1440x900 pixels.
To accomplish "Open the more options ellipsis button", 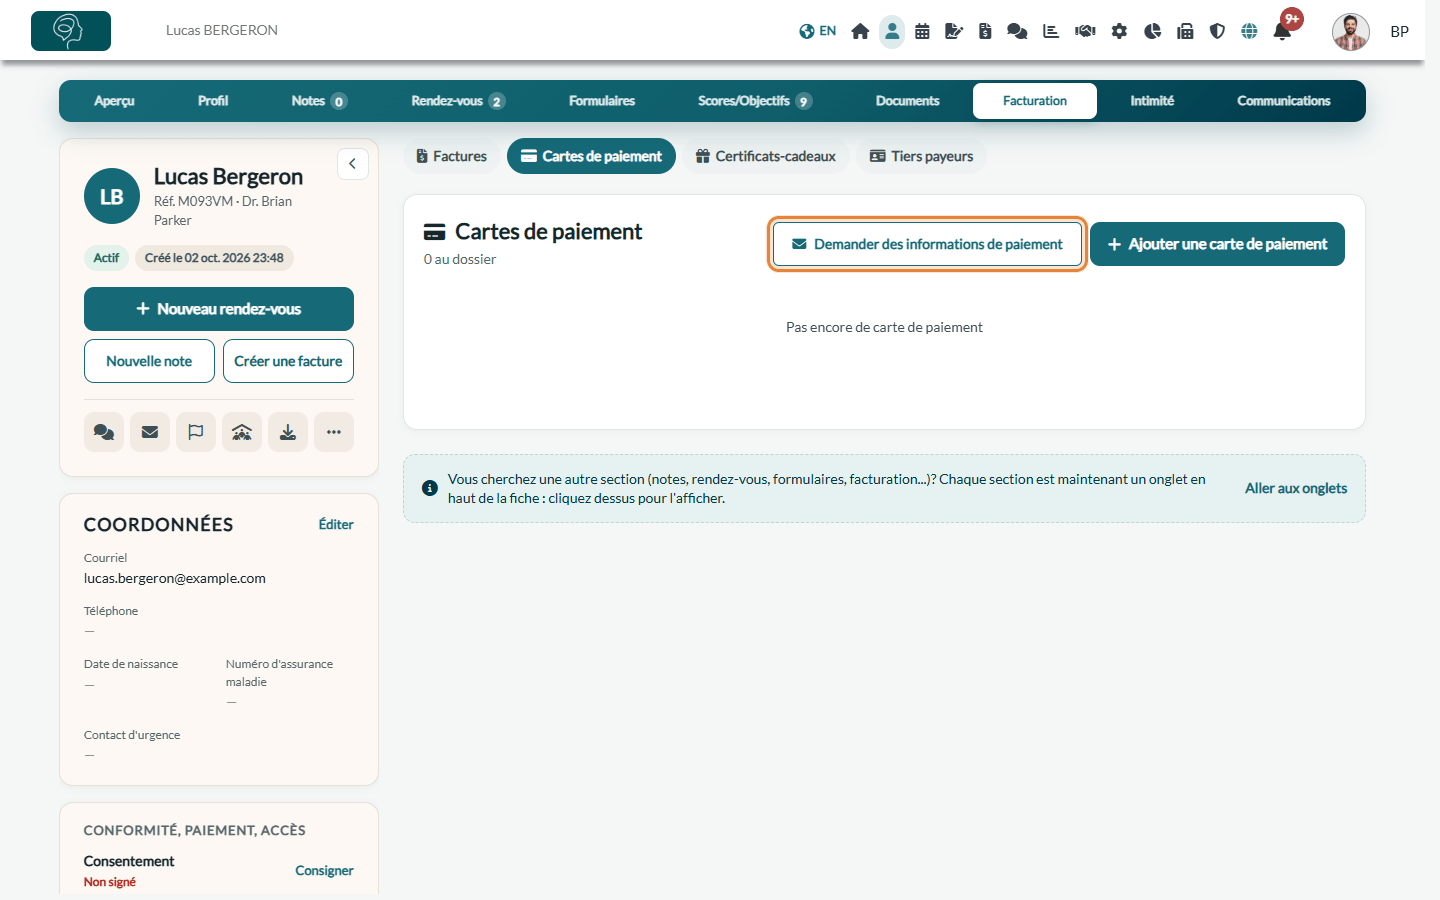I will [334, 432].
